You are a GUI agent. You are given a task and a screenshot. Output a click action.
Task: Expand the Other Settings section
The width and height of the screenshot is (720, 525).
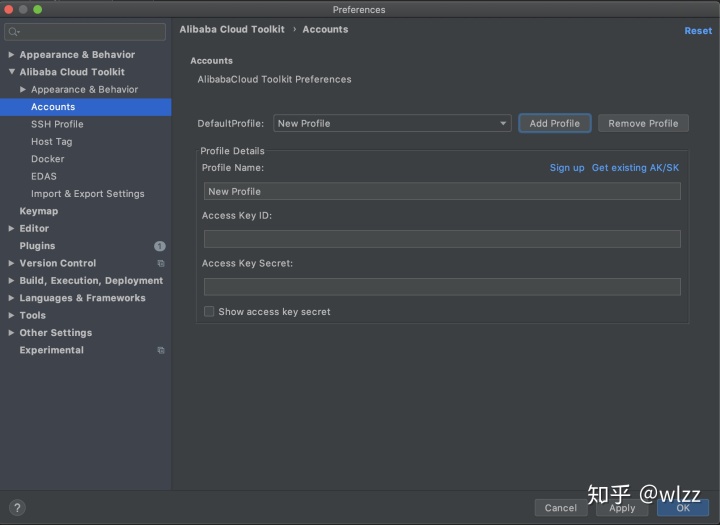coord(11,333)
